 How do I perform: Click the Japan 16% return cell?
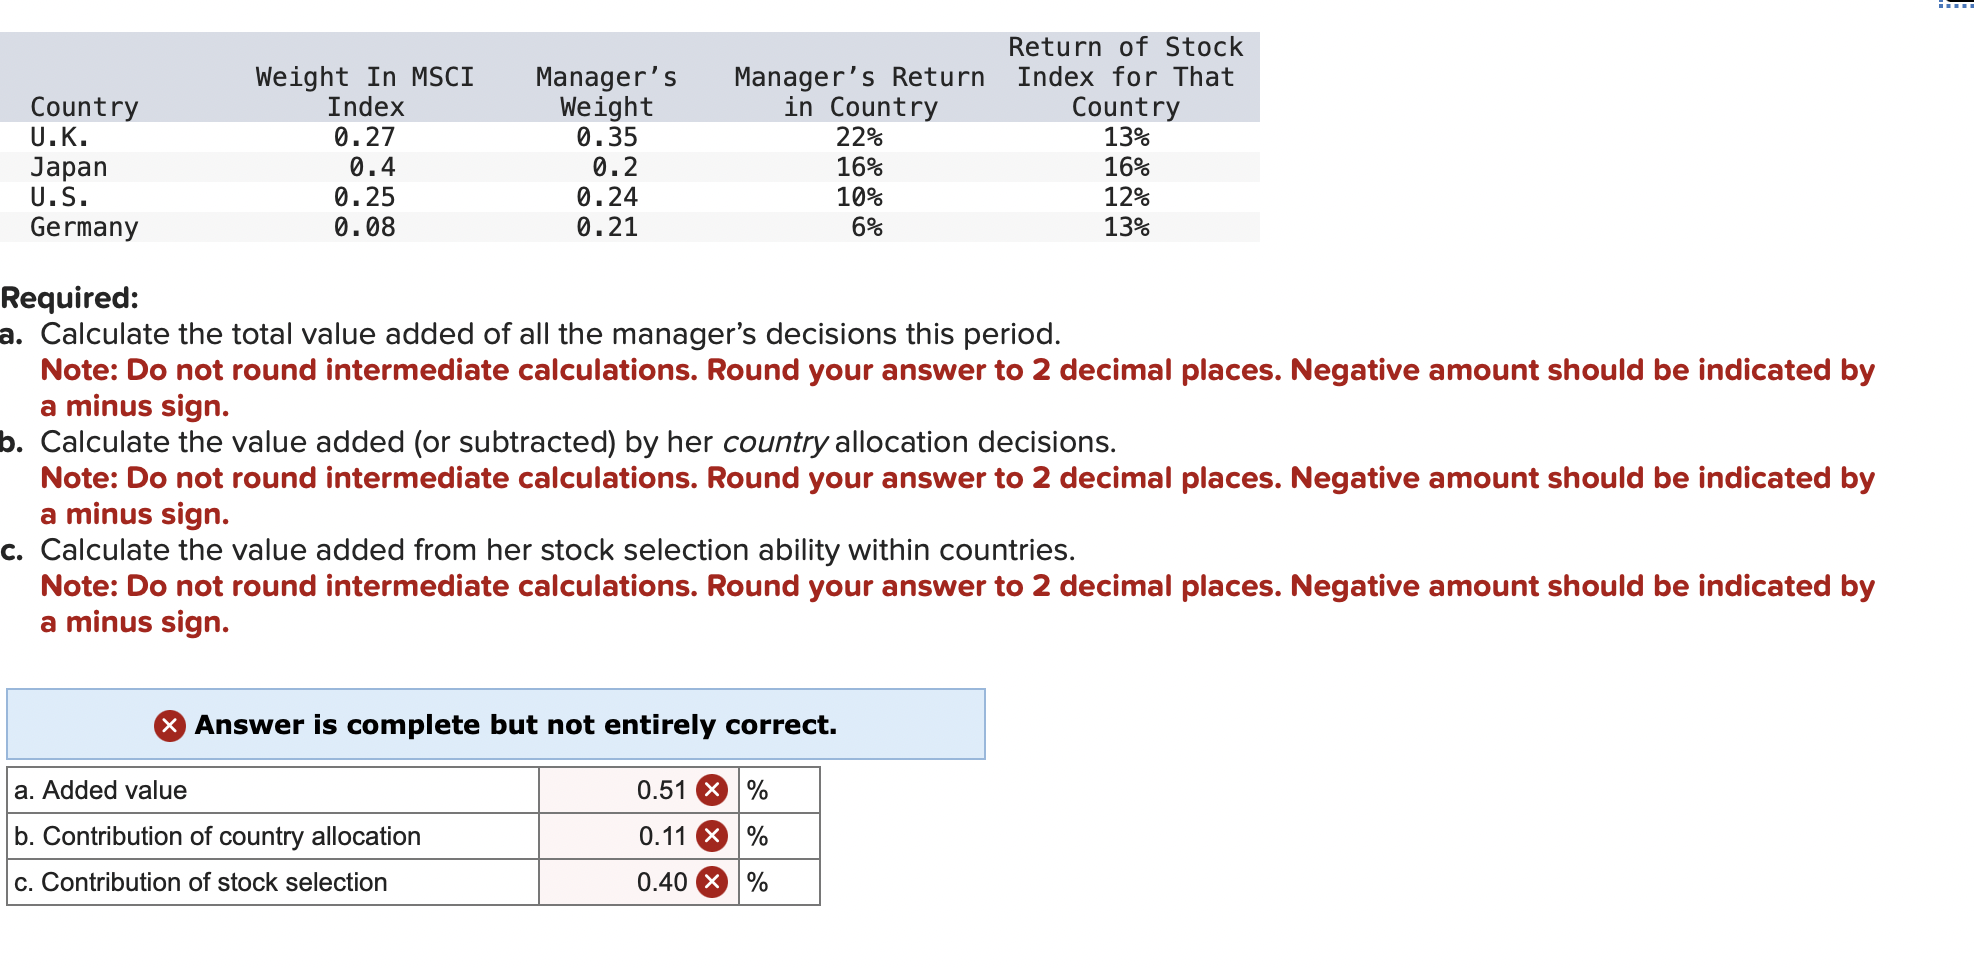[860, 167]
